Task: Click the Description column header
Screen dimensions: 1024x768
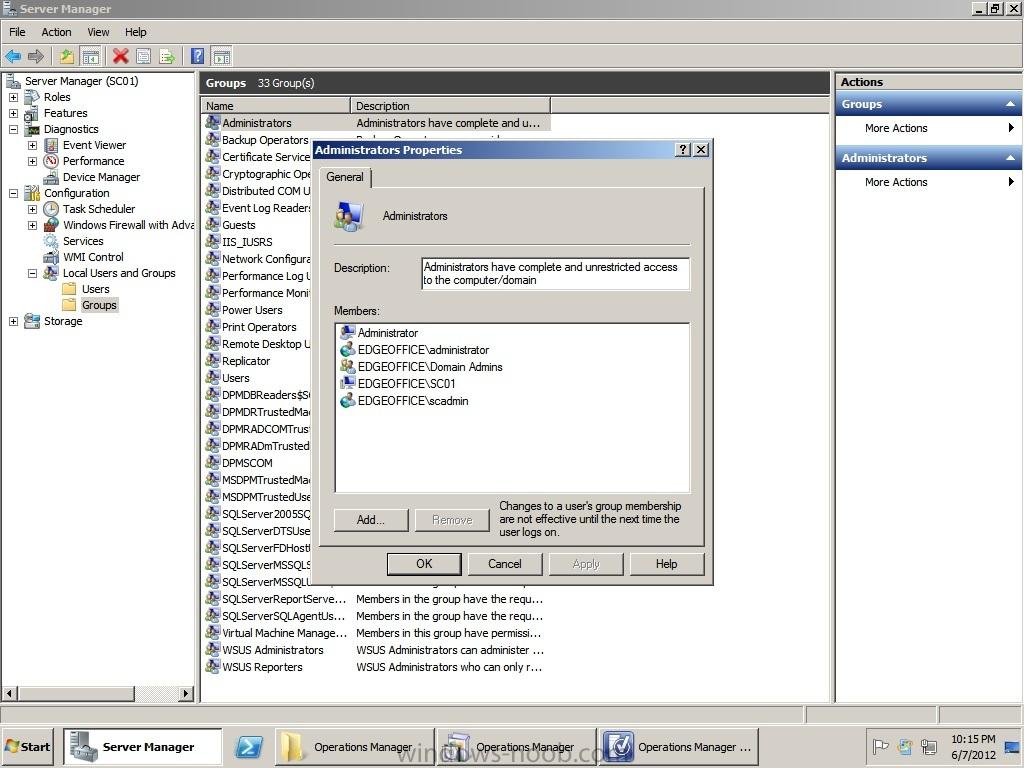Action: click(451, 106)
